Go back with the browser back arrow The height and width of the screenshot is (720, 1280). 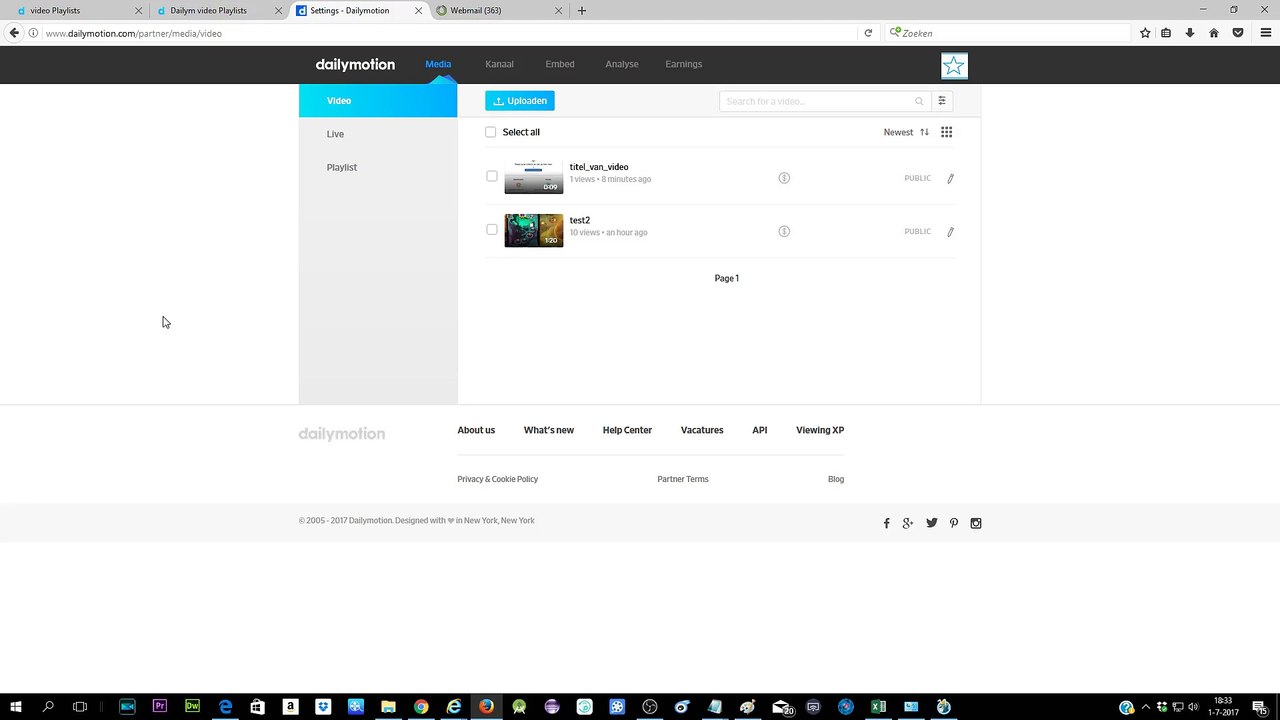coord(14,33)
